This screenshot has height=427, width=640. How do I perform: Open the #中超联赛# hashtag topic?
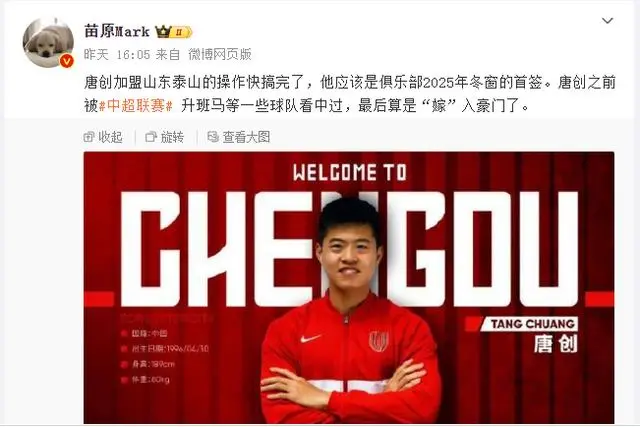[x=136, y=106]
